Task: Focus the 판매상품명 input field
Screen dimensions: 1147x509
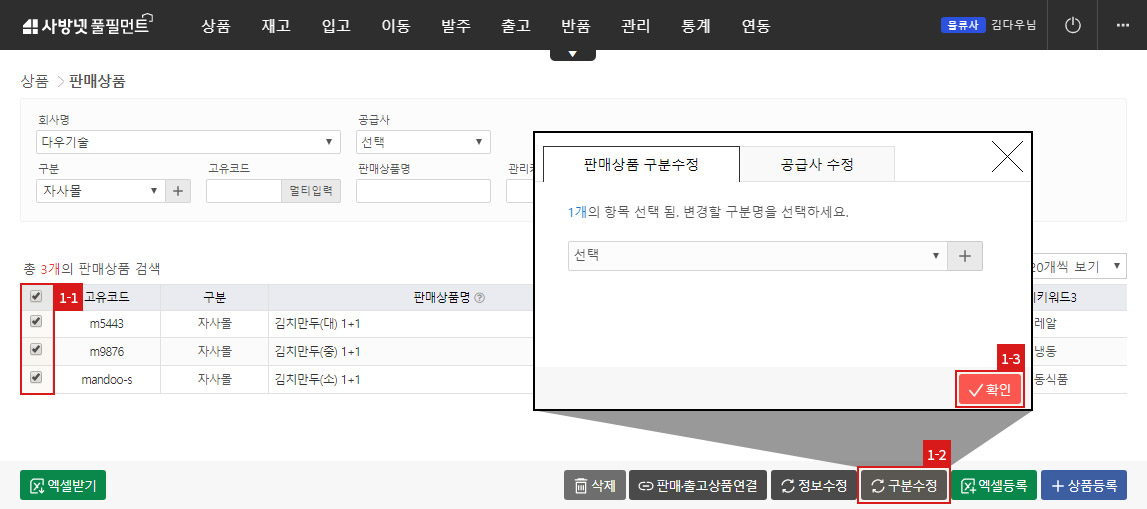Action: [x=423, y=192]
